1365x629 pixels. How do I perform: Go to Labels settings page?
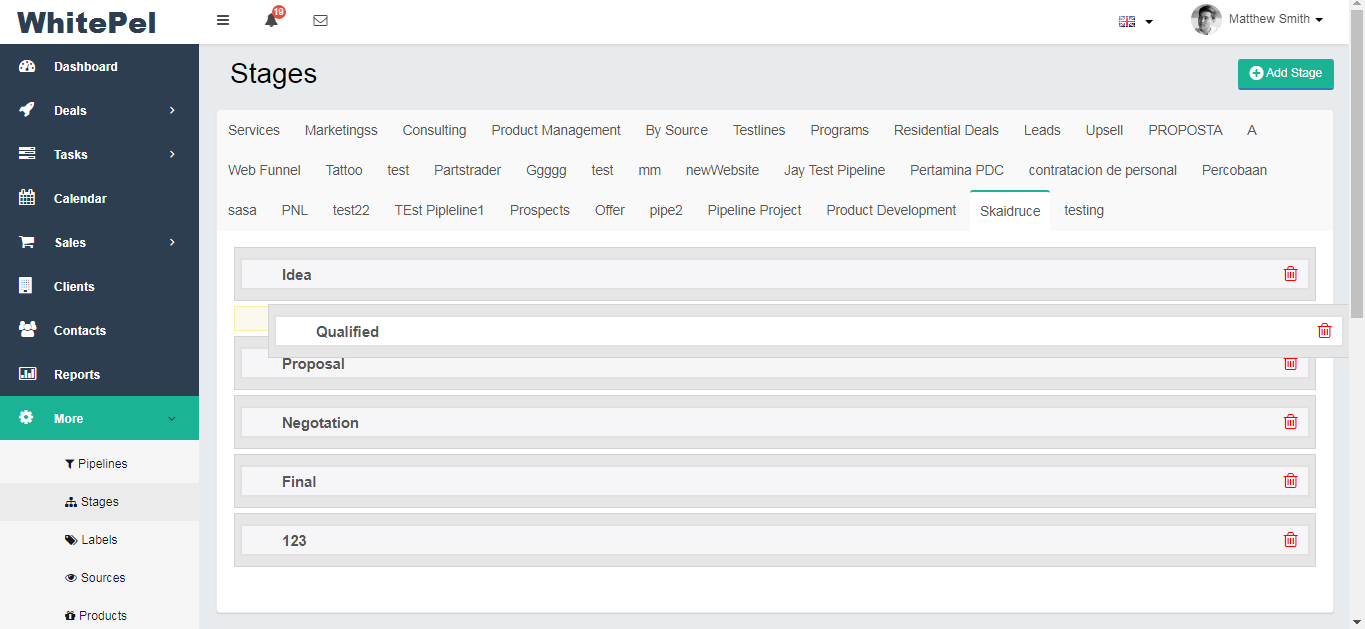(99, 540)
